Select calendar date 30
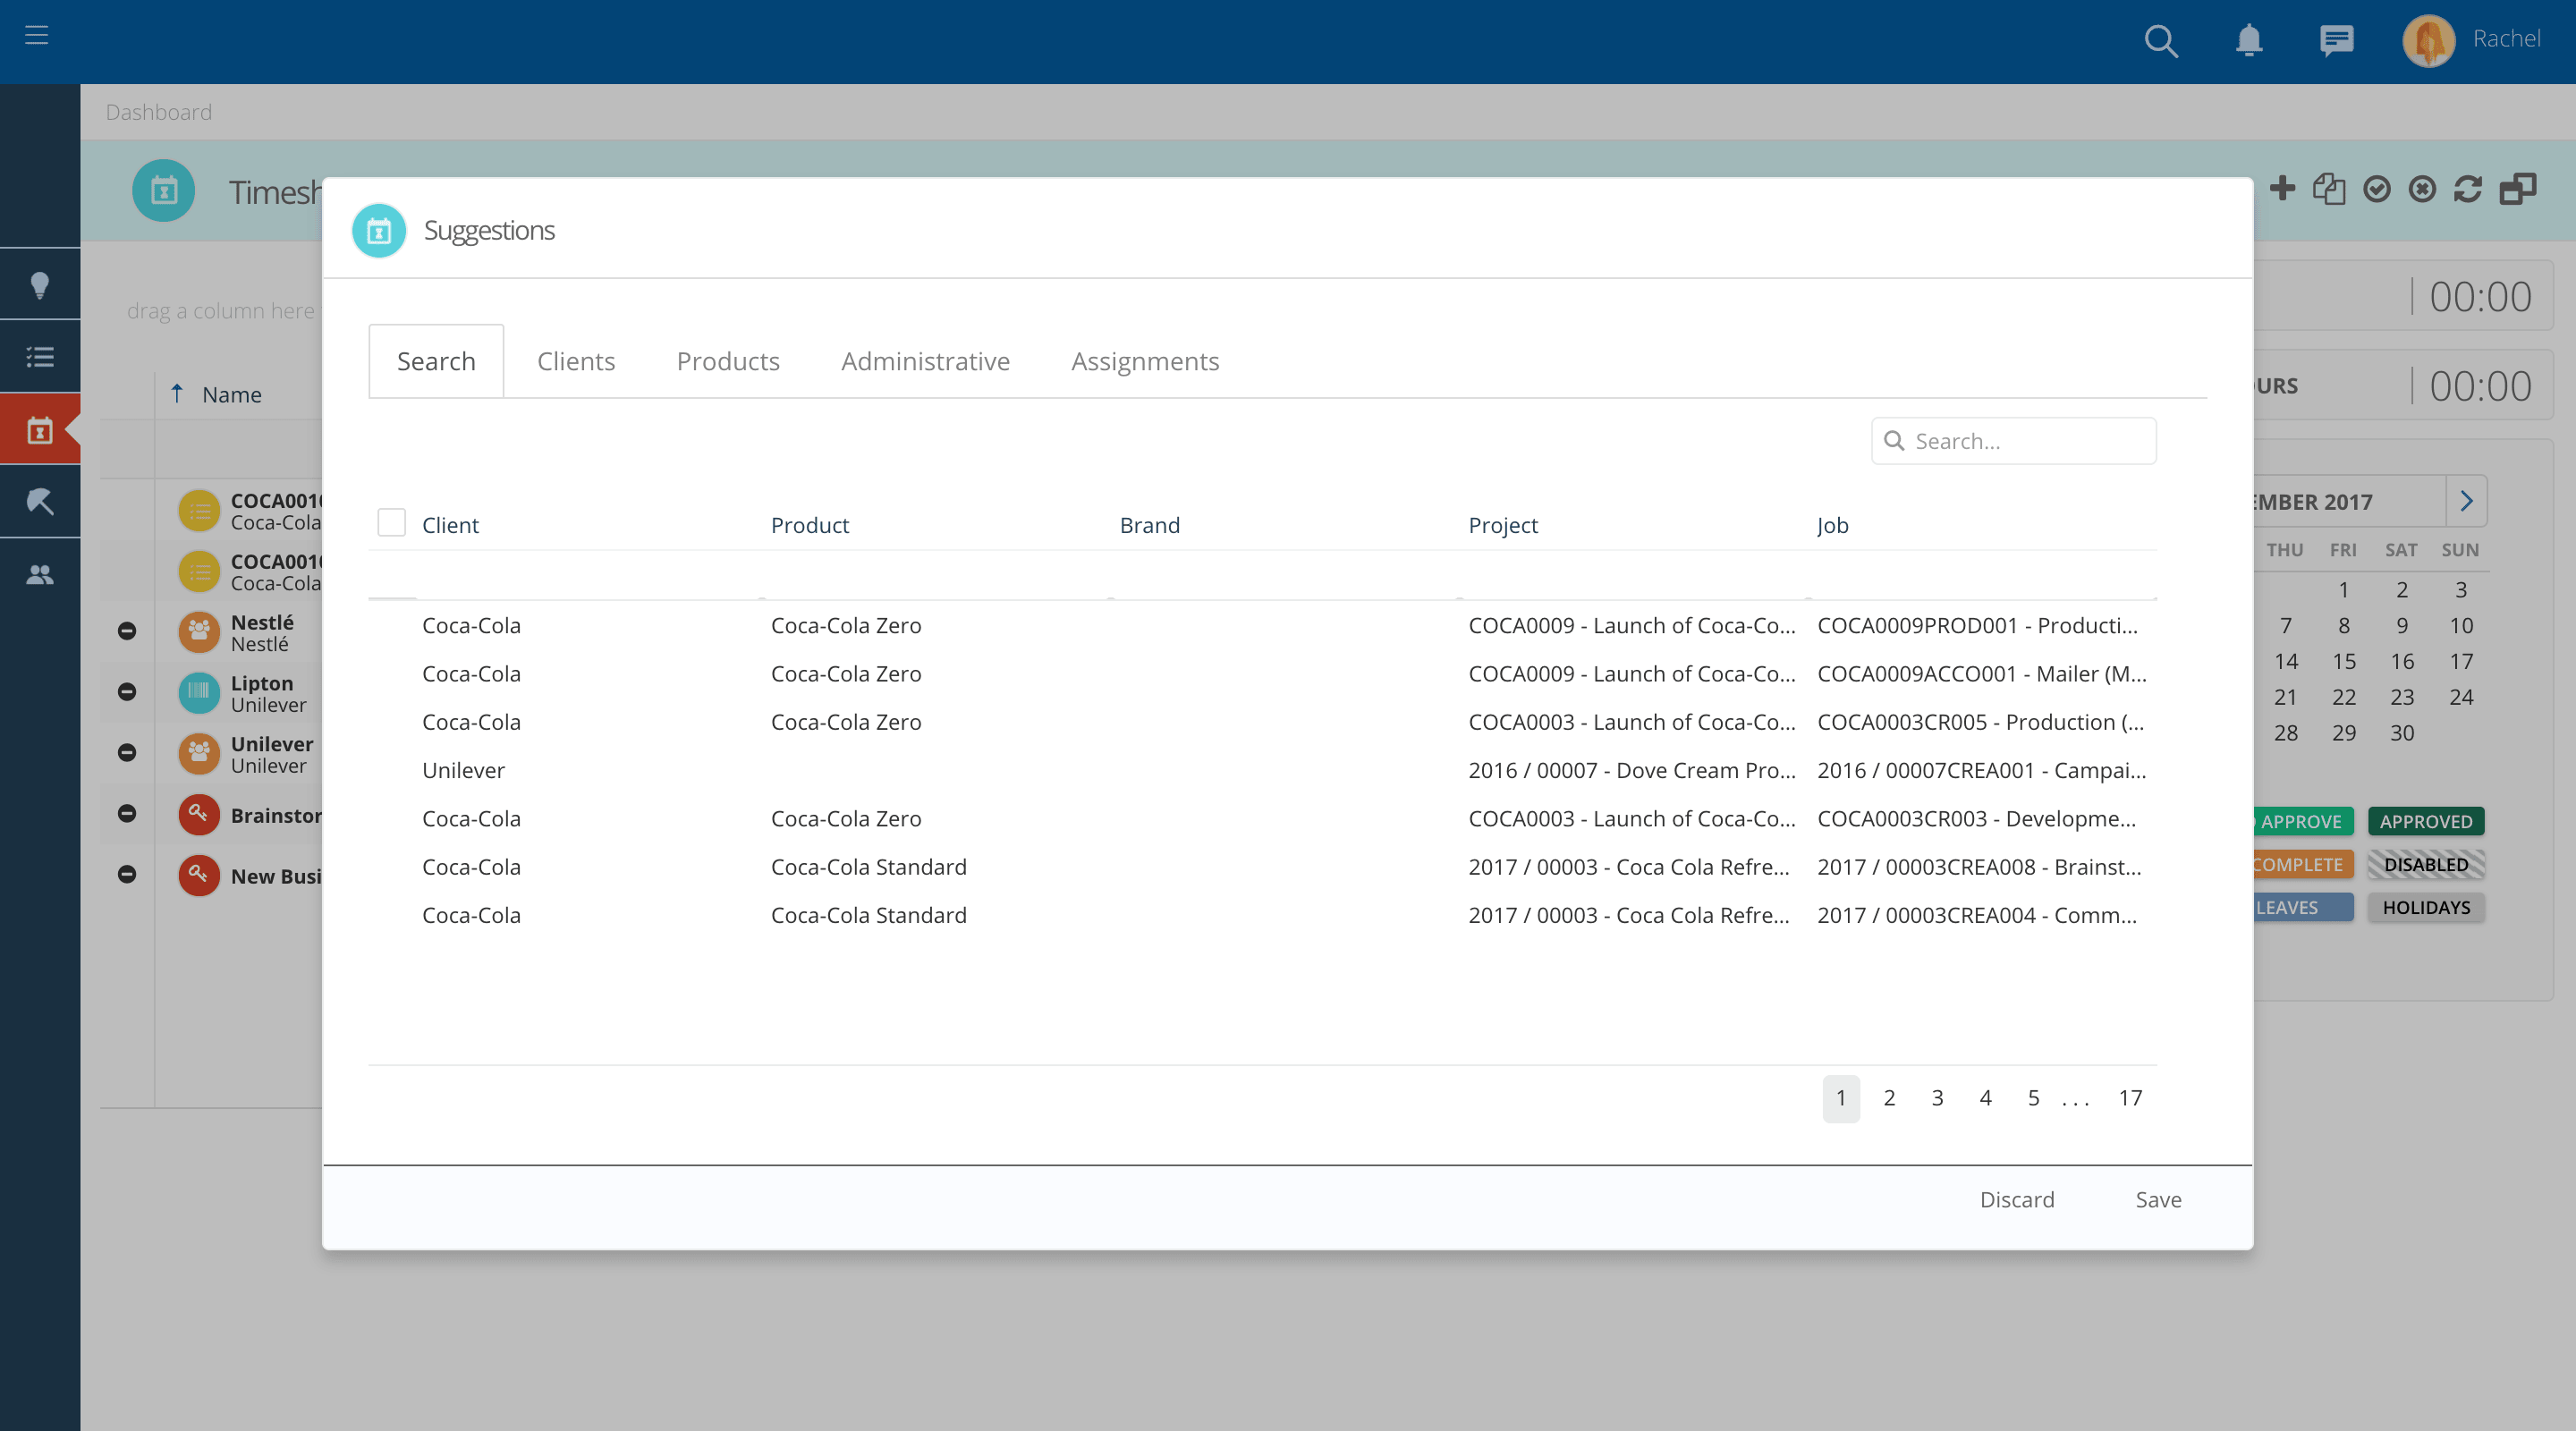 coord(2402,733)
